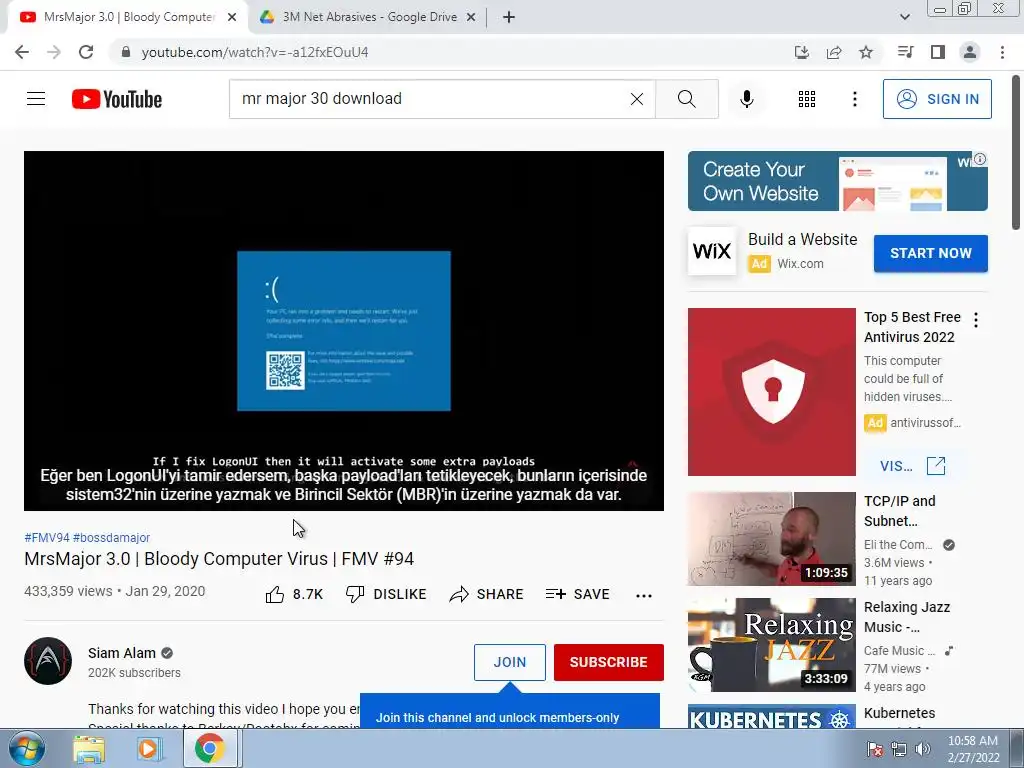The image size is (1024, 768).
Task: Close the Google Drive tab
Action: (471, 18)
